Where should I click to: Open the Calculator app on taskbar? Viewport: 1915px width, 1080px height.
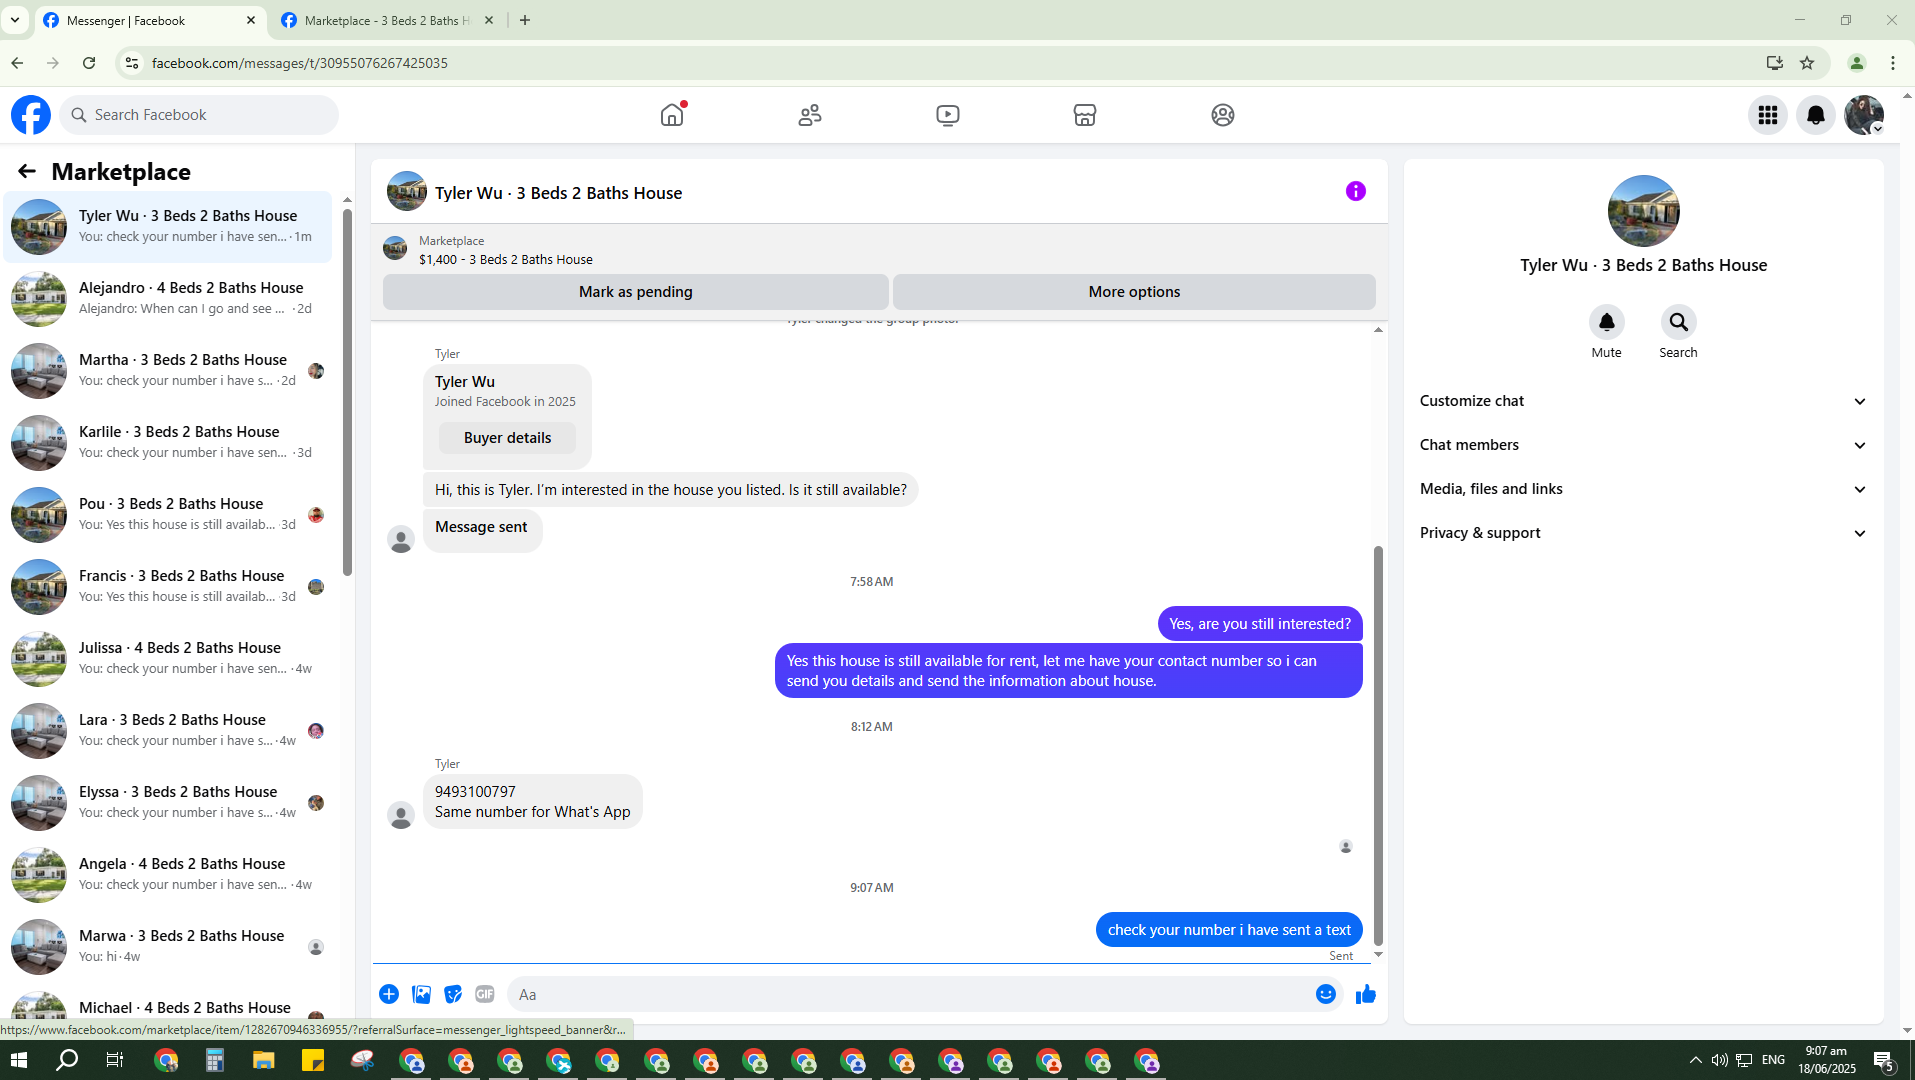[215, 1060]
